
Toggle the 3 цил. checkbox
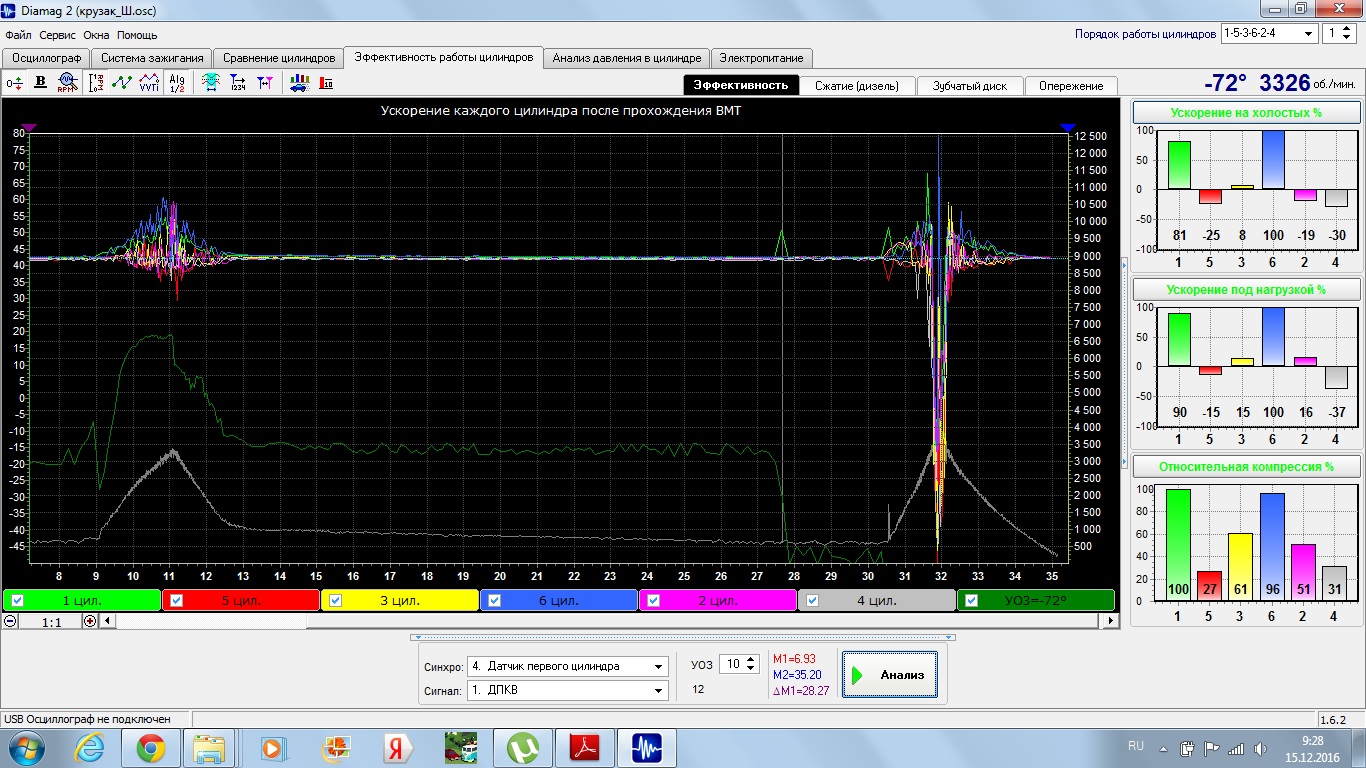(336, 601)
